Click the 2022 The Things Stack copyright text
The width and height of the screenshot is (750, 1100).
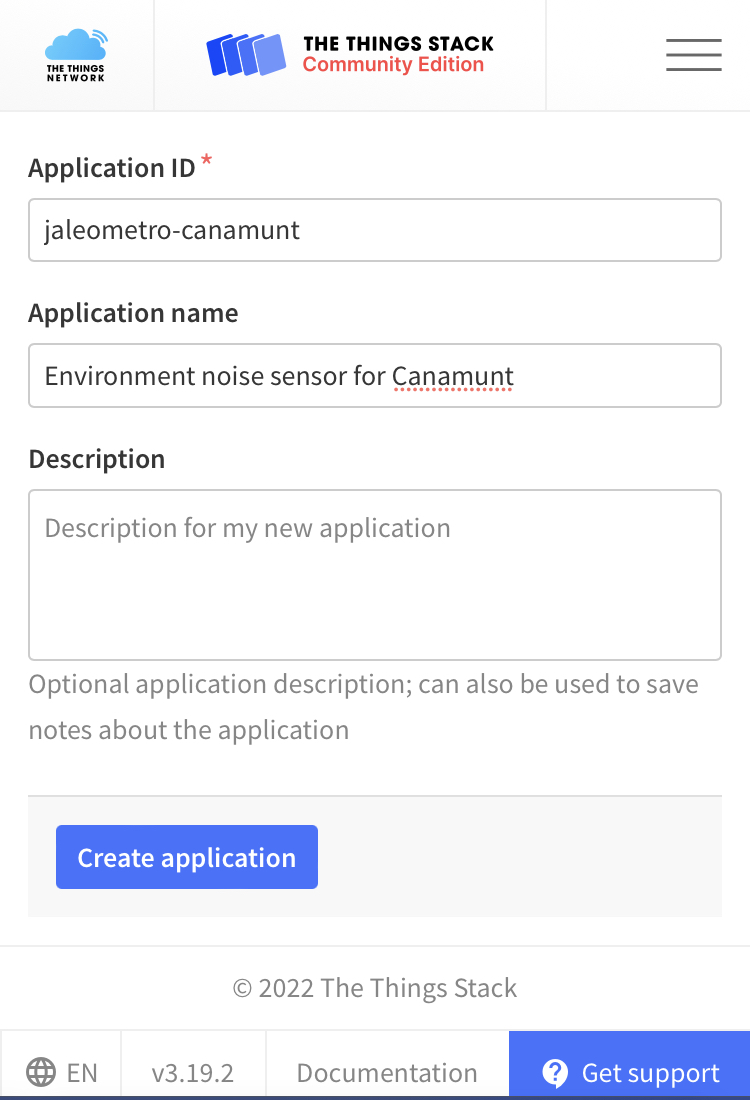(x=375, y=988)
